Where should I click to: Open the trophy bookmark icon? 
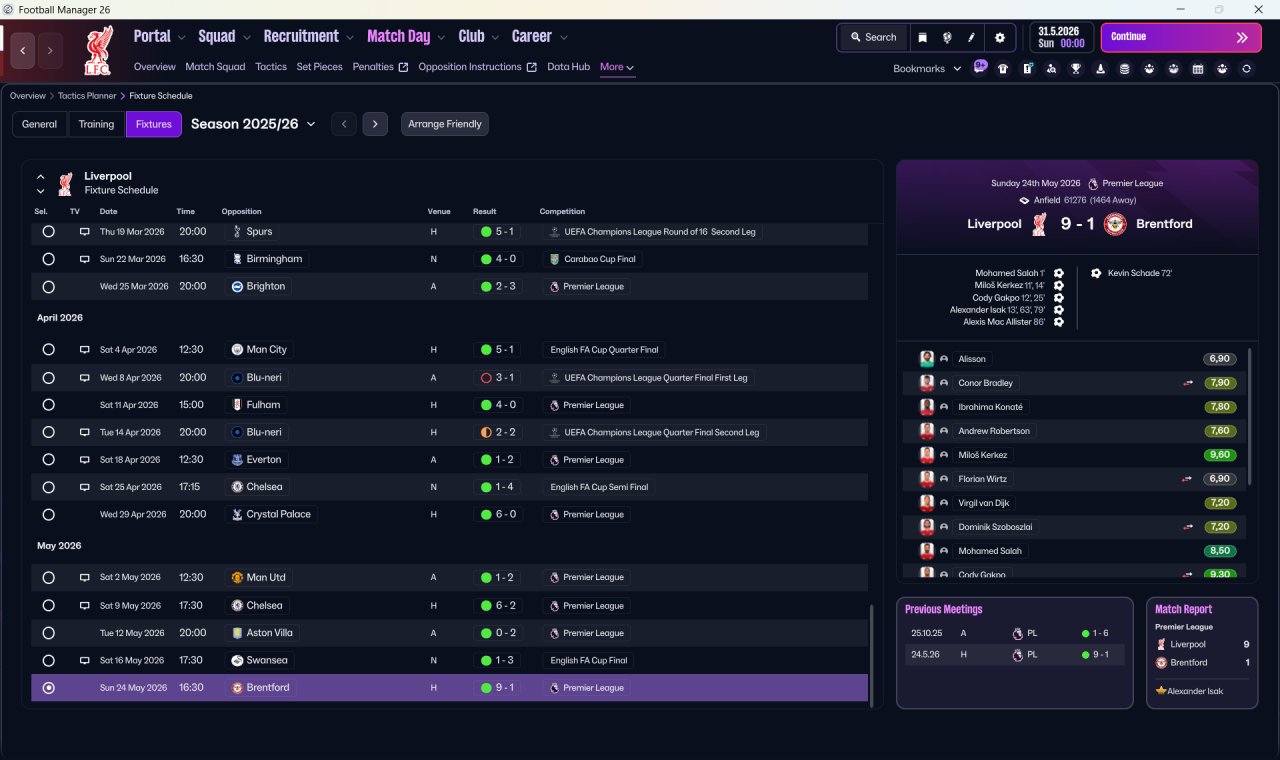pos(1075,68)
